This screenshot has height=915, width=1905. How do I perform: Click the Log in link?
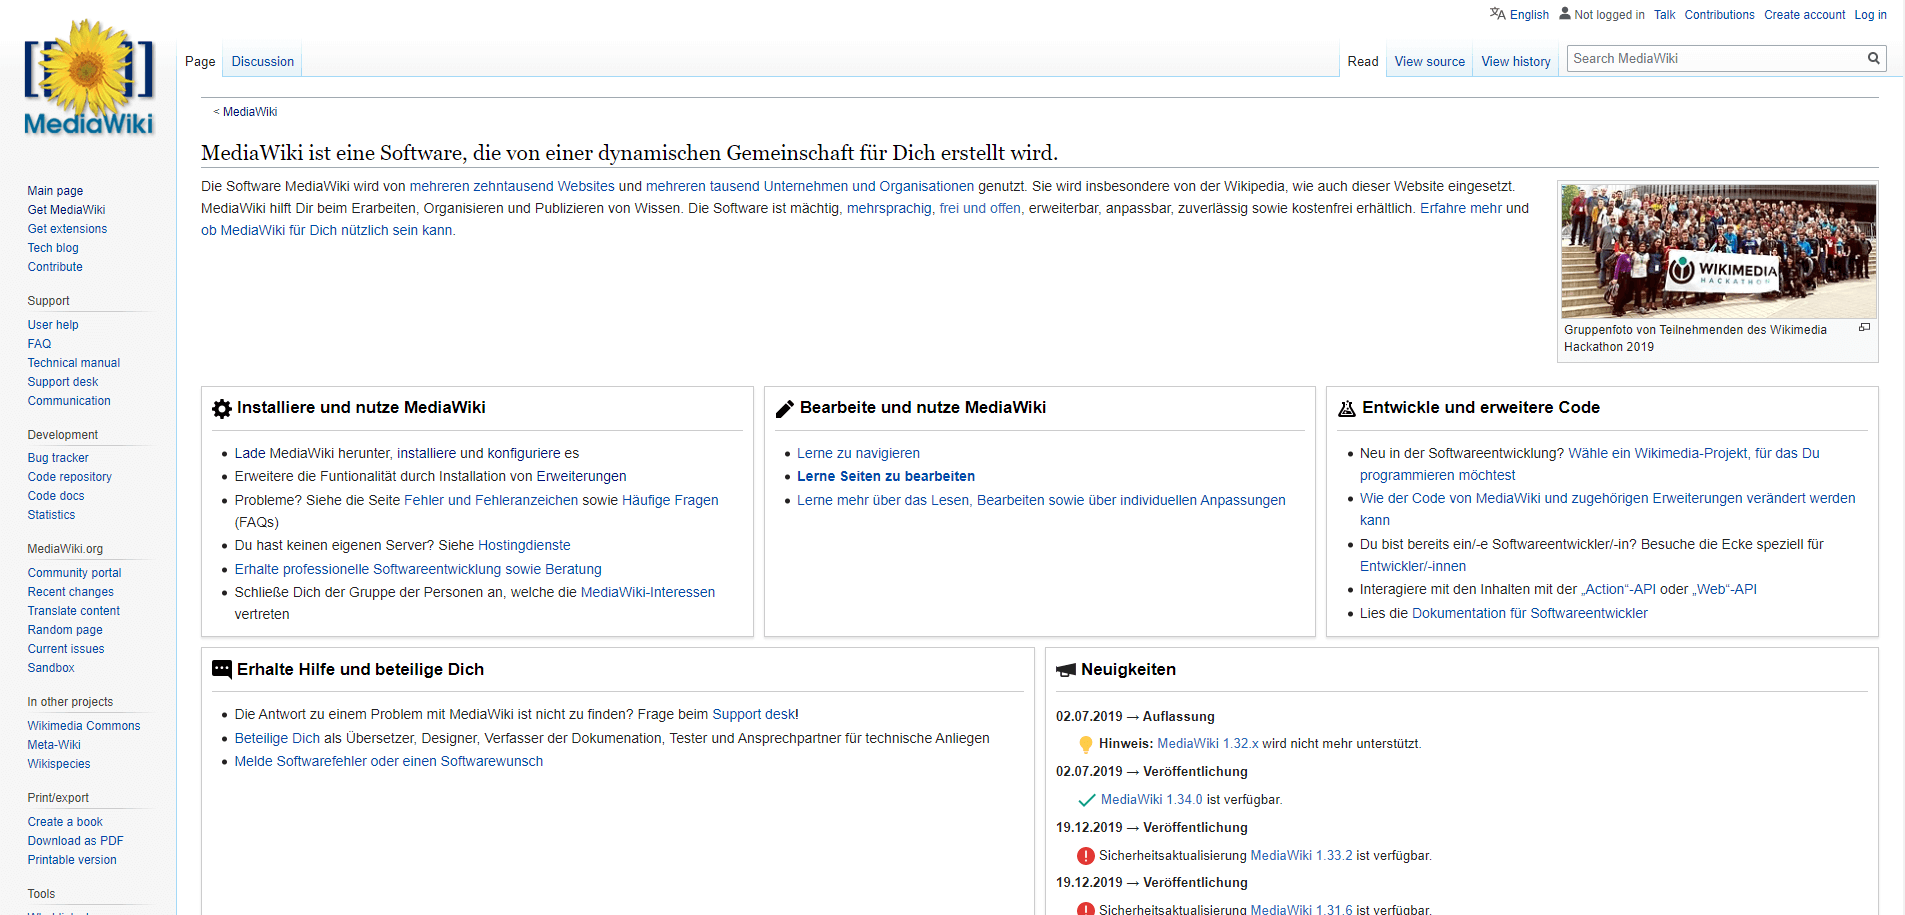1870,15
